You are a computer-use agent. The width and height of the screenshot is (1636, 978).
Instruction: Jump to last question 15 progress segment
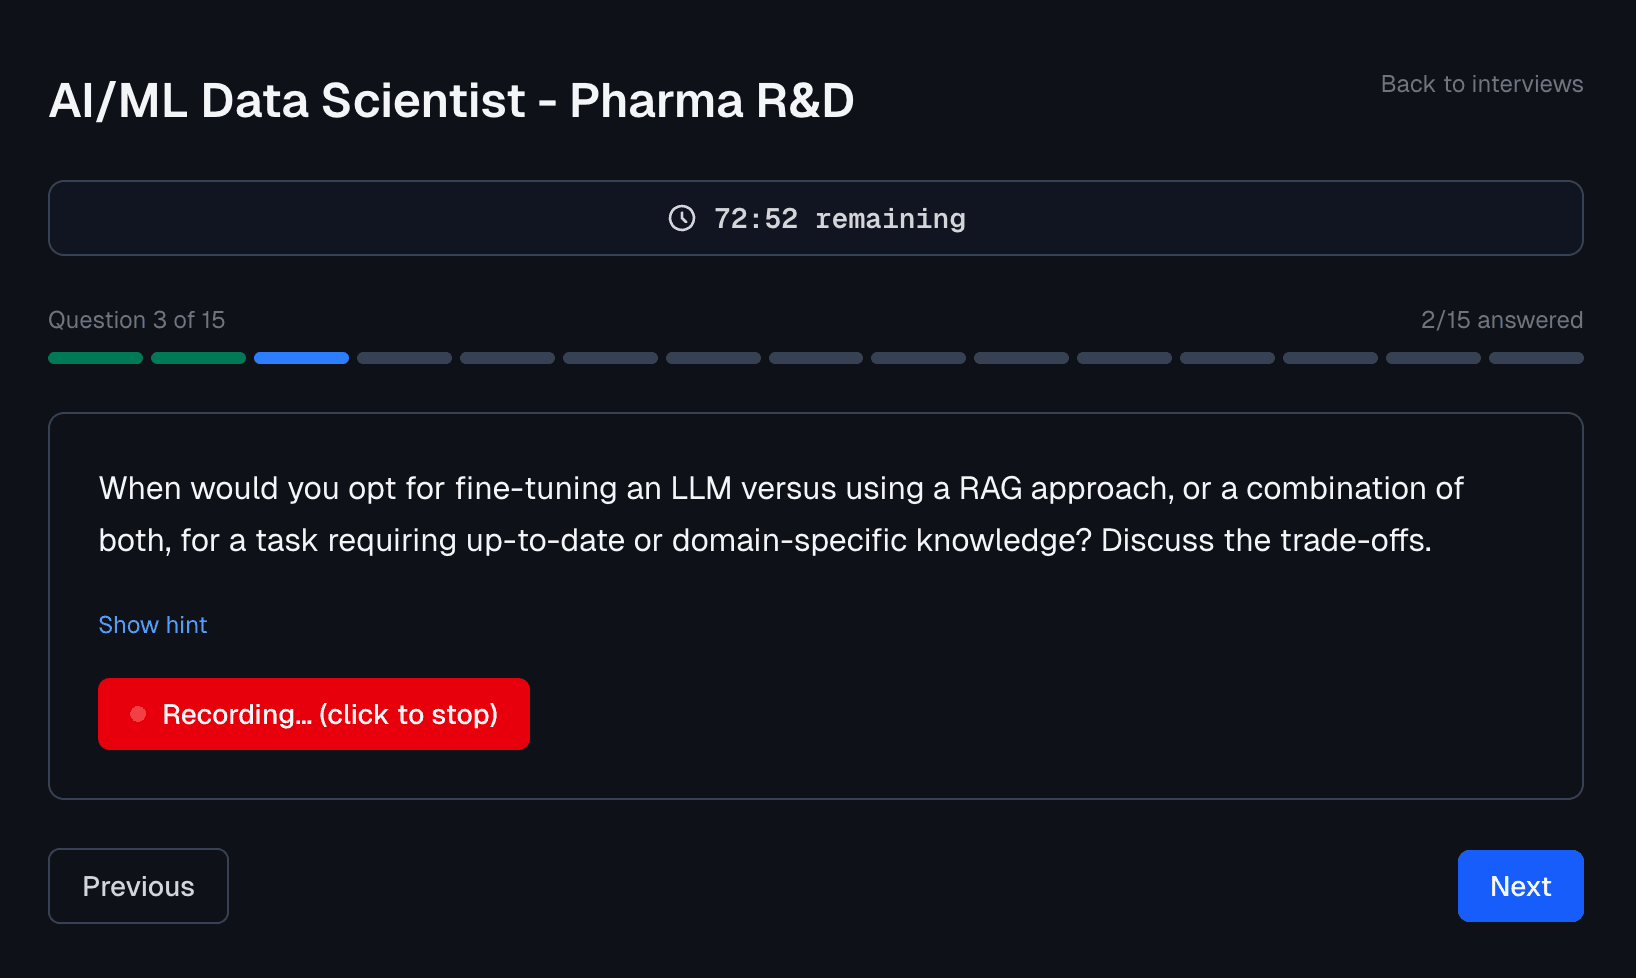click(x=1536, y=358)
